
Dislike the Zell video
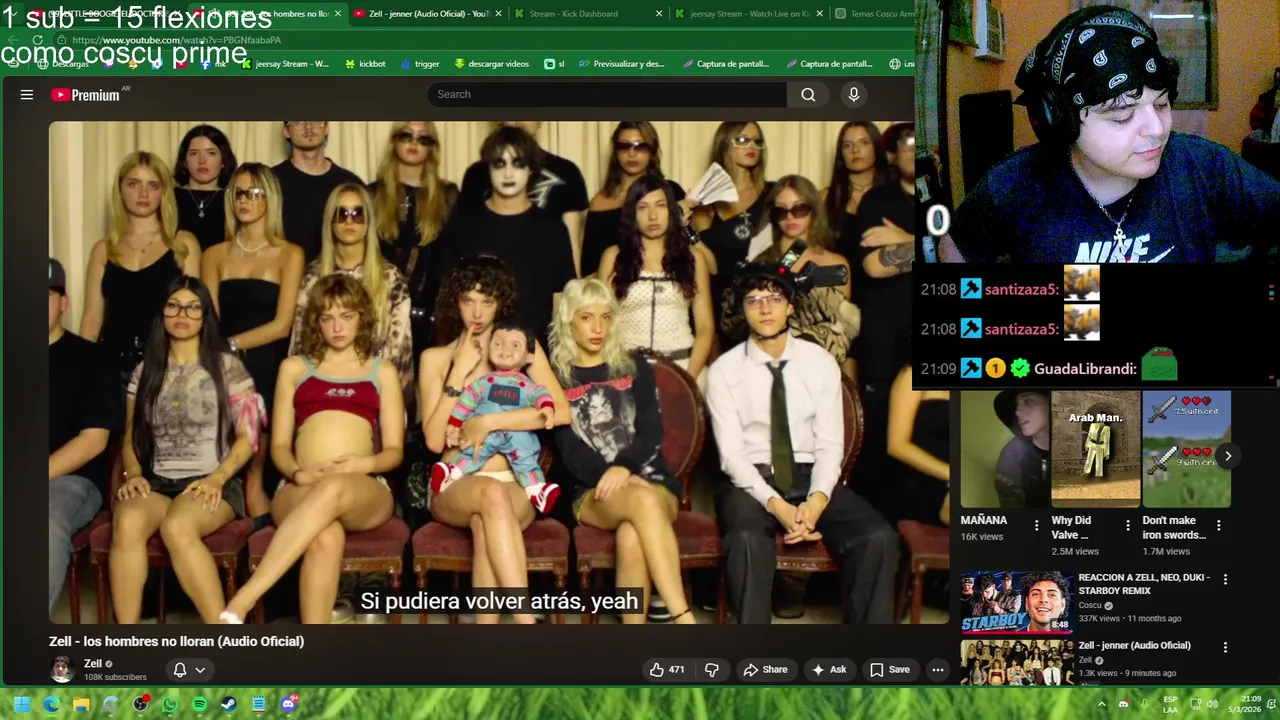tap(712, 670)
